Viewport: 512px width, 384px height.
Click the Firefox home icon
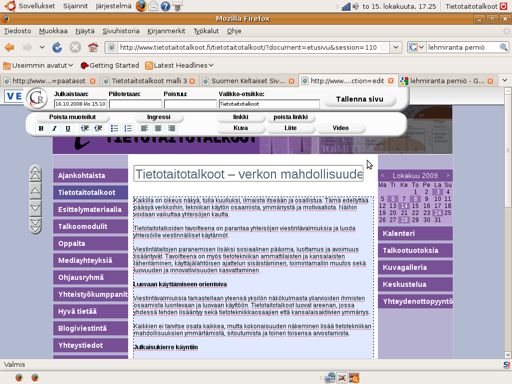click(93, 48)
